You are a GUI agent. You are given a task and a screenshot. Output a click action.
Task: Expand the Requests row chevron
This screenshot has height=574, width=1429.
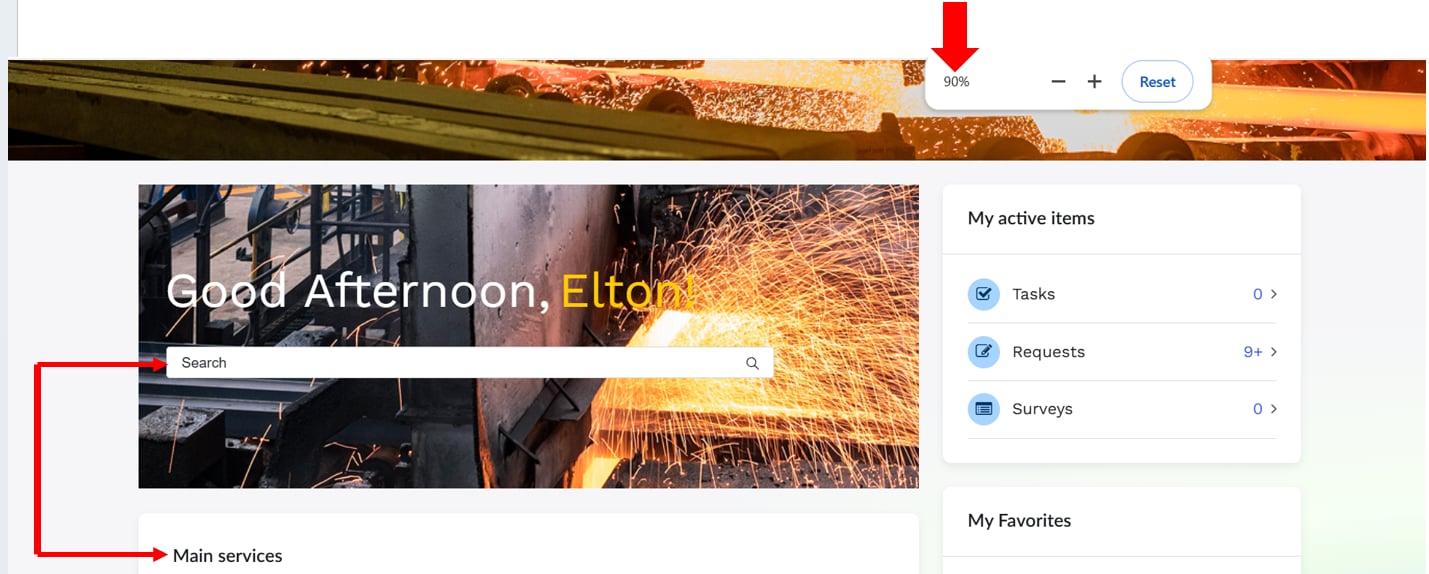(x=1273, y=352)
